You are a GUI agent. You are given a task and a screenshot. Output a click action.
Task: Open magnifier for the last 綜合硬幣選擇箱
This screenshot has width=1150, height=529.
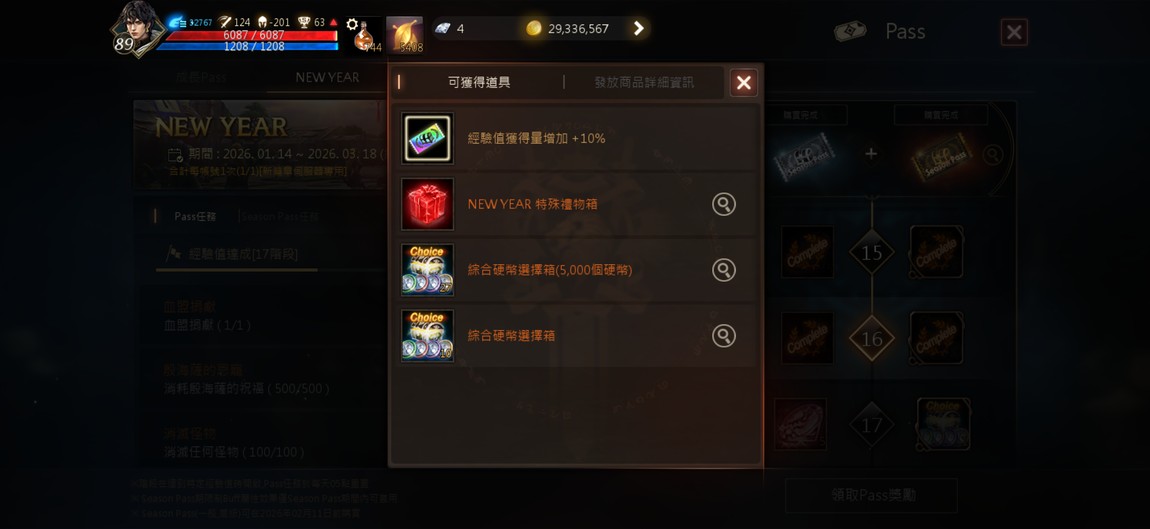pos(723,336)
